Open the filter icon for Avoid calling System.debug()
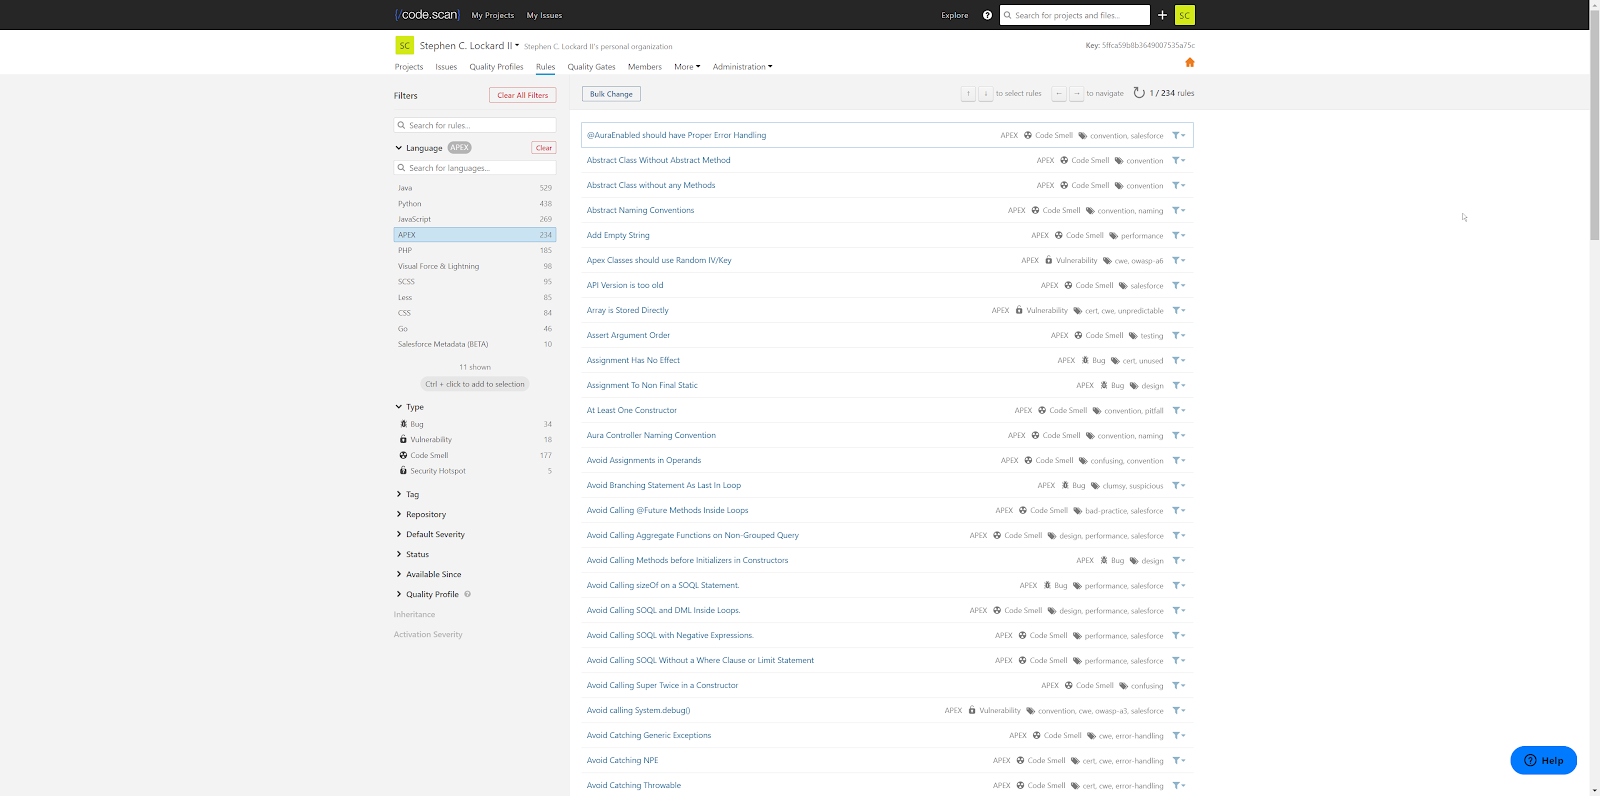Image resolution: width=1600 pixels, height=796 pixels. [1179, 710]
